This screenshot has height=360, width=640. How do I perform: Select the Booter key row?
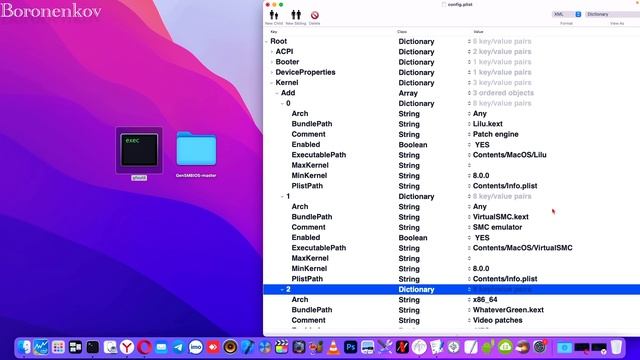[x=287, y=62]
